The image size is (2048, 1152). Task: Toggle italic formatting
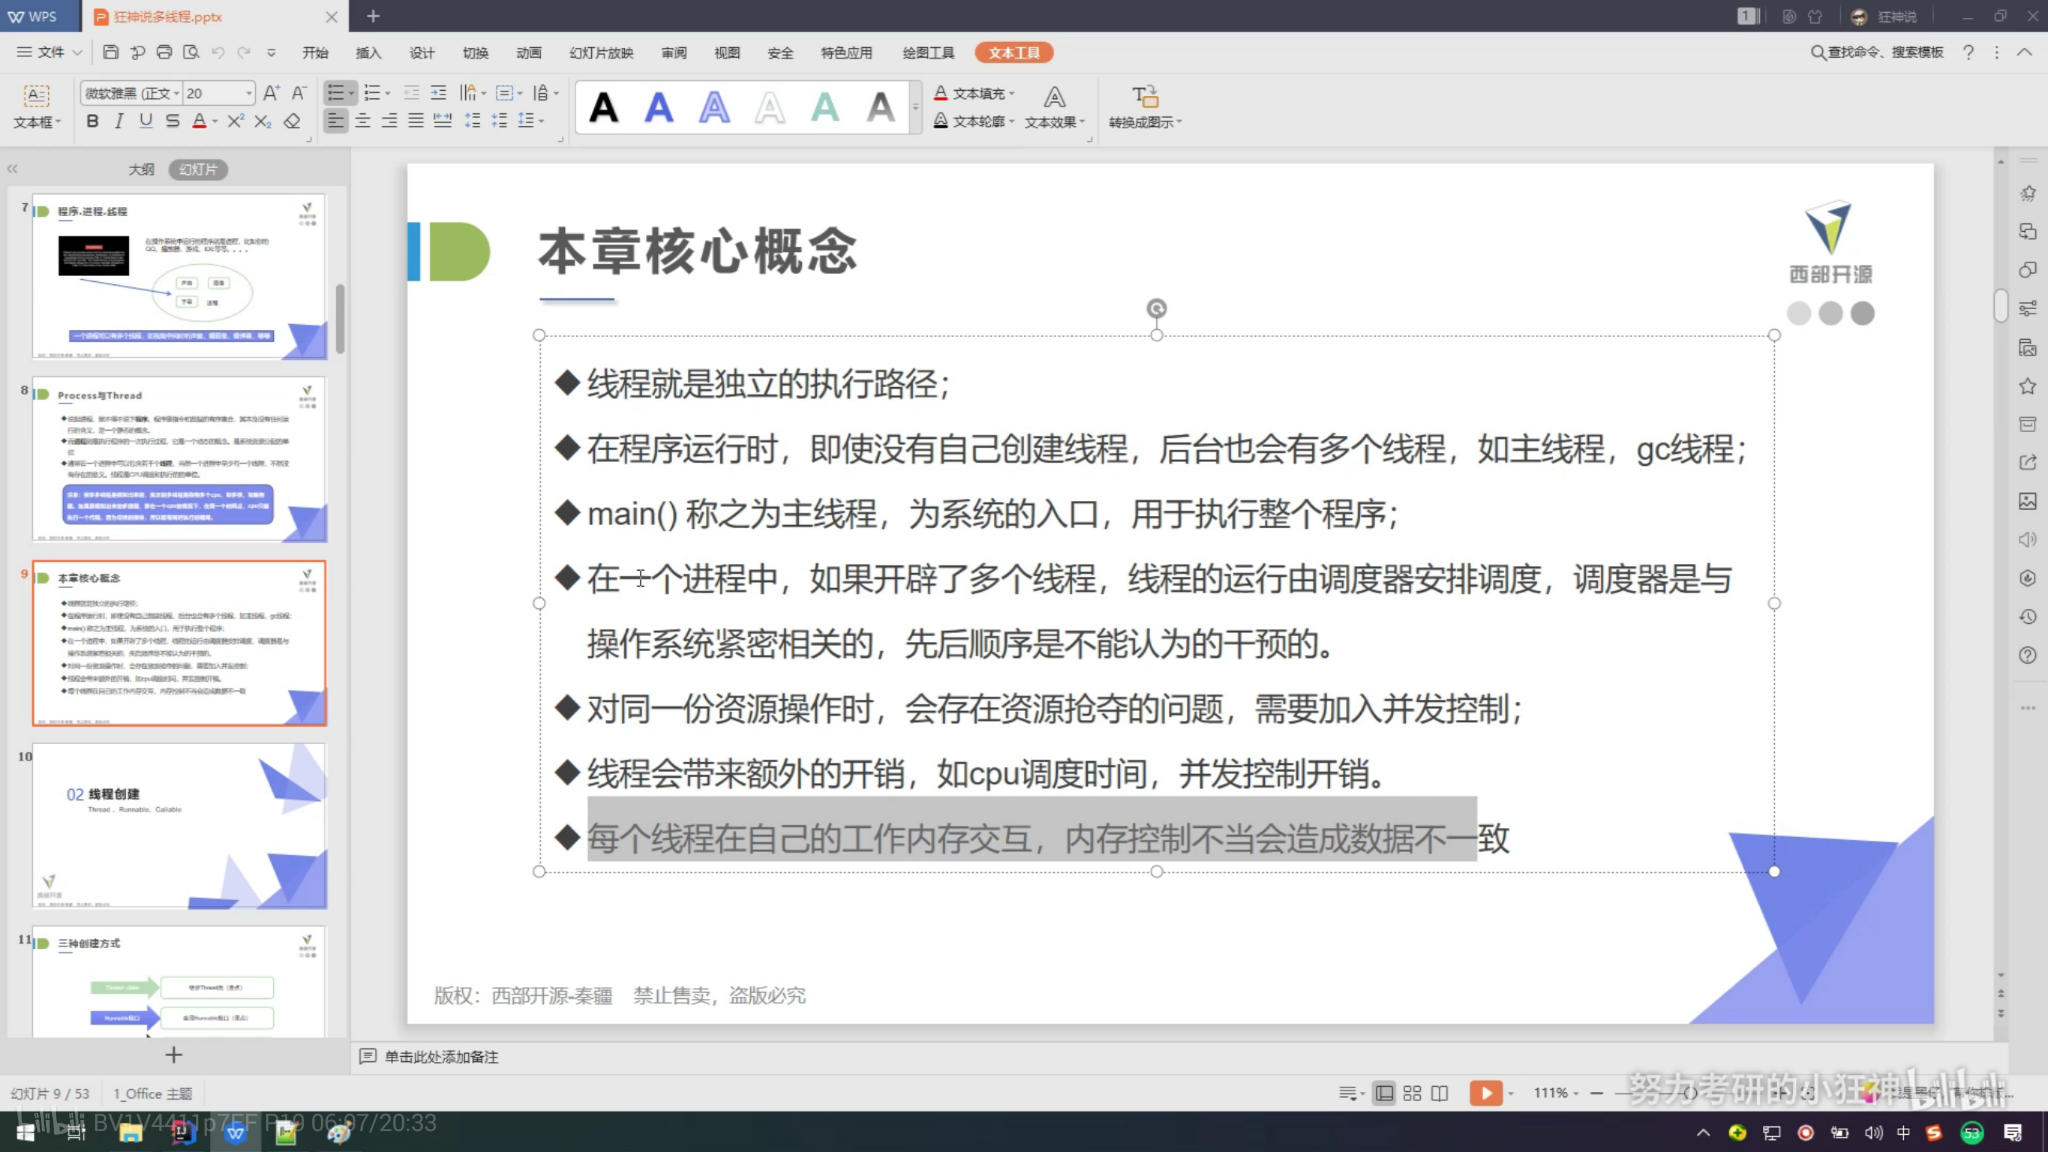tap(119, 121)
